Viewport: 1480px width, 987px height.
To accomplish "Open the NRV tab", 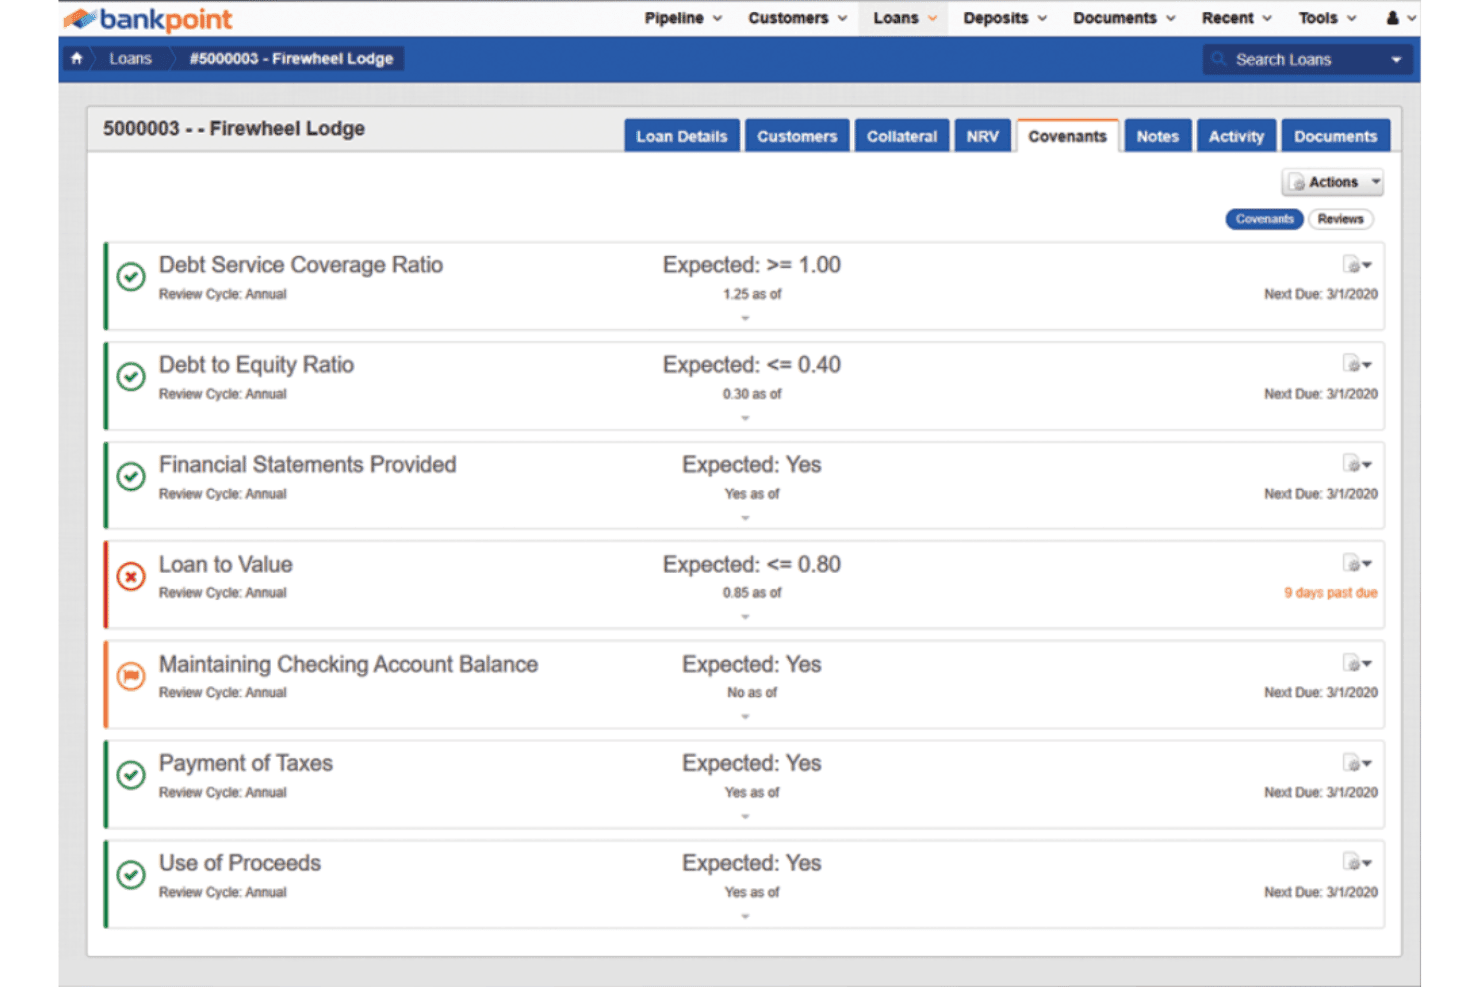I will pyautogui.click(x=982, y=136).
